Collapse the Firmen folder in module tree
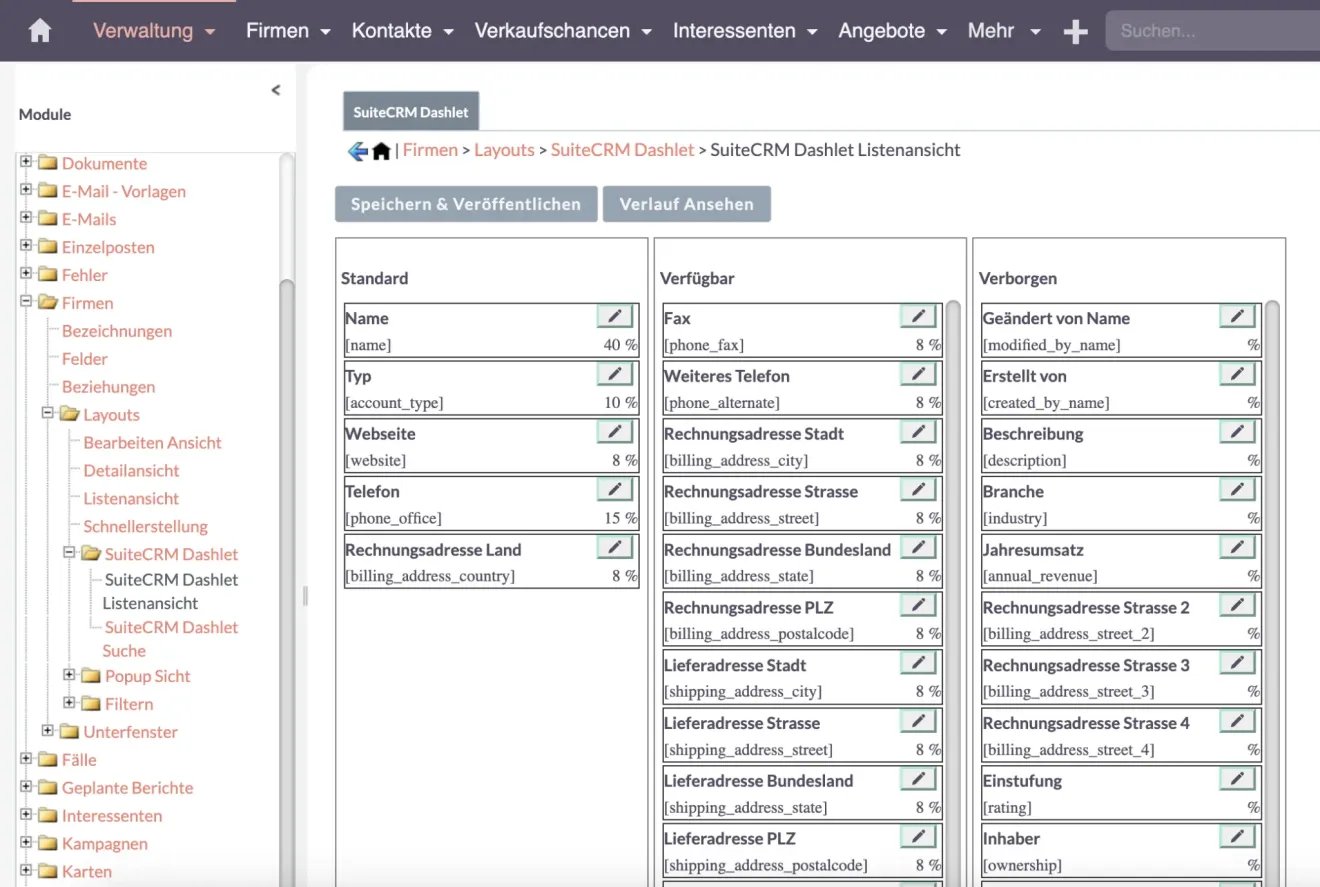This screenshot has height=887, width=1320. click(27, 302)
